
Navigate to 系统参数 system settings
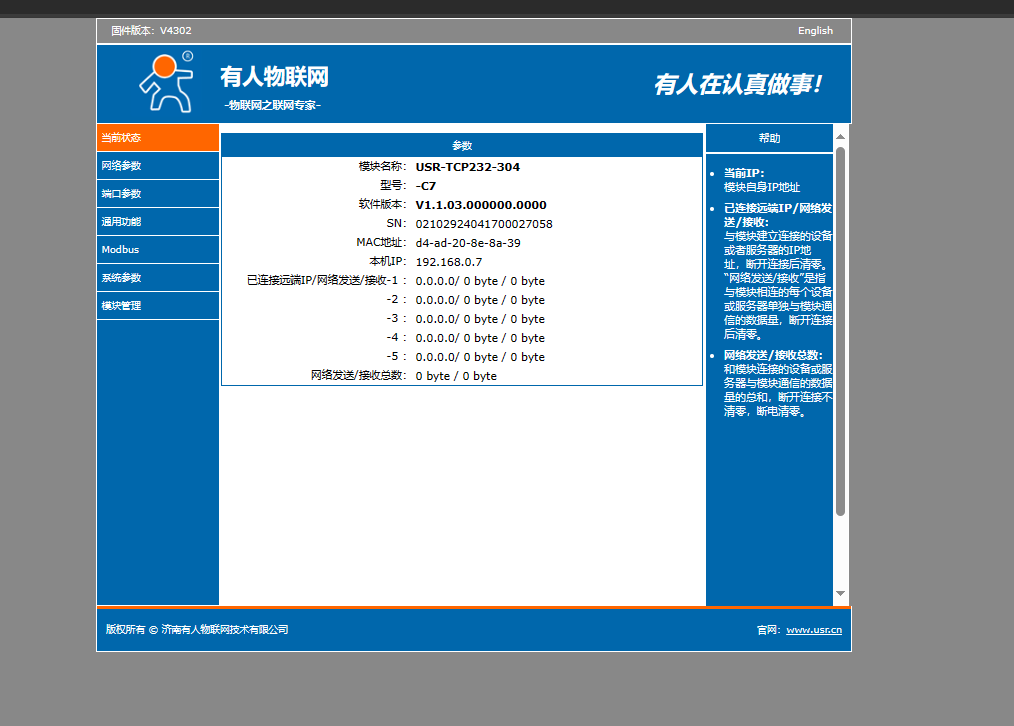pos(157,278)
